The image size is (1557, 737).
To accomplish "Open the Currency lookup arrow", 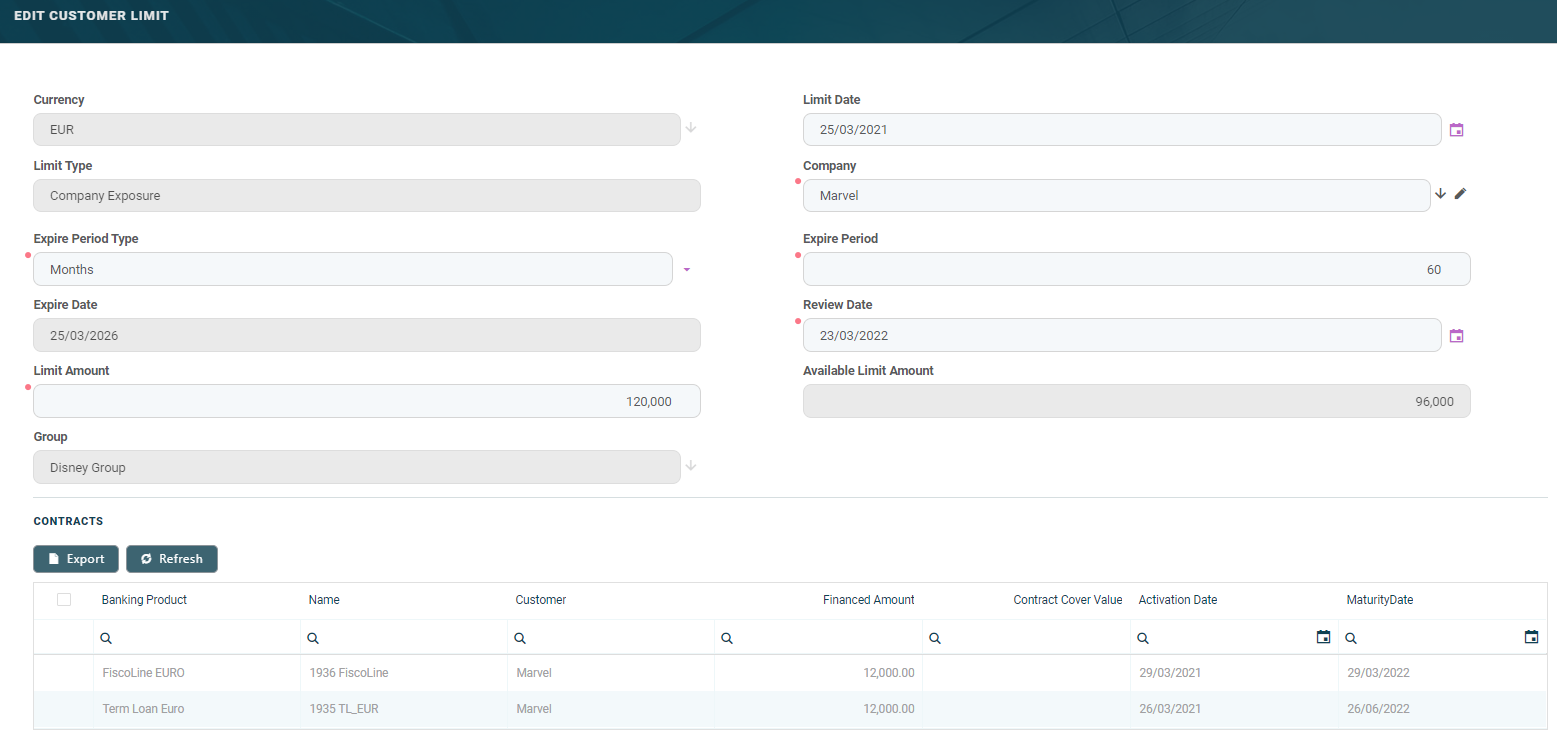I will (690, 128).
